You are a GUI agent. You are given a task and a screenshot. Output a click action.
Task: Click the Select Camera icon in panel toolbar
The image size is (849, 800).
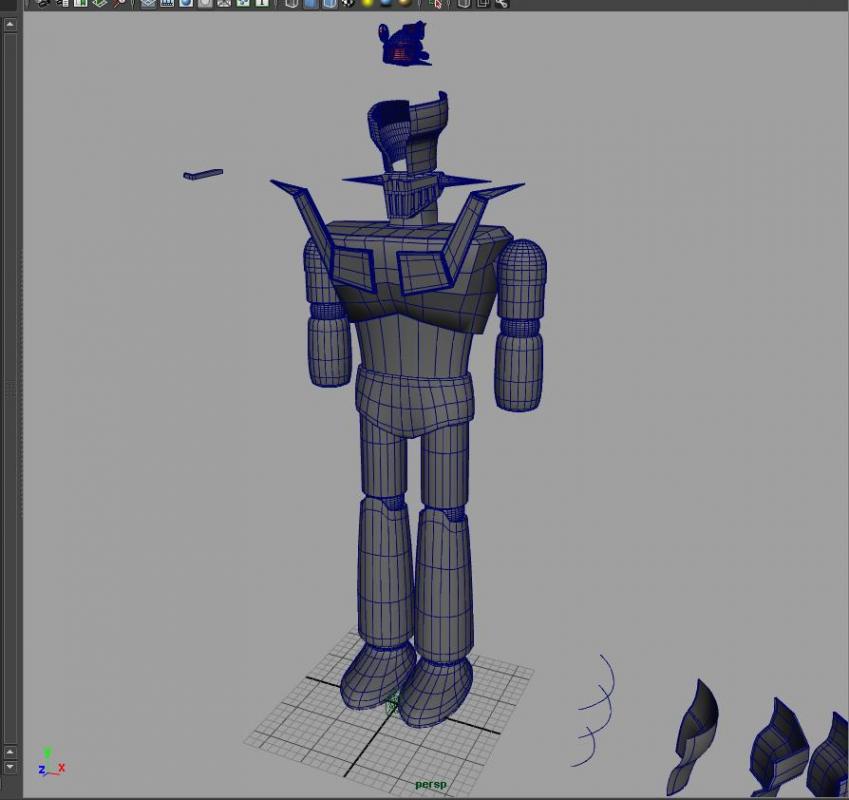tap(43, 3)
